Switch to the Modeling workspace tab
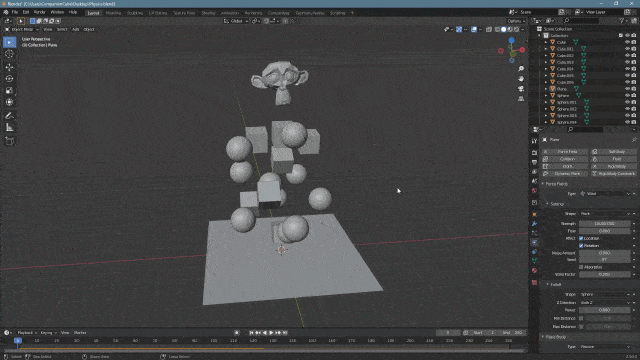 [x=113, y=13]
